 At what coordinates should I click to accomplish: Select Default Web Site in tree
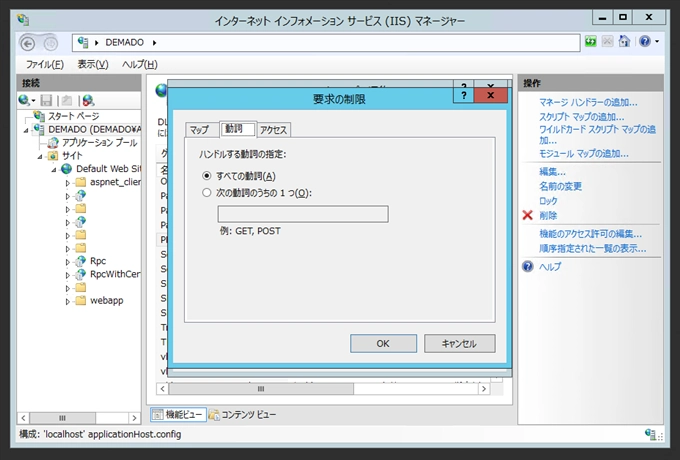[108, 169]
